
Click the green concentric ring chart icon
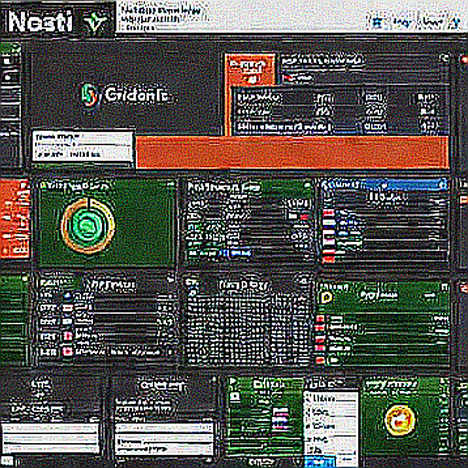(88, 226)
